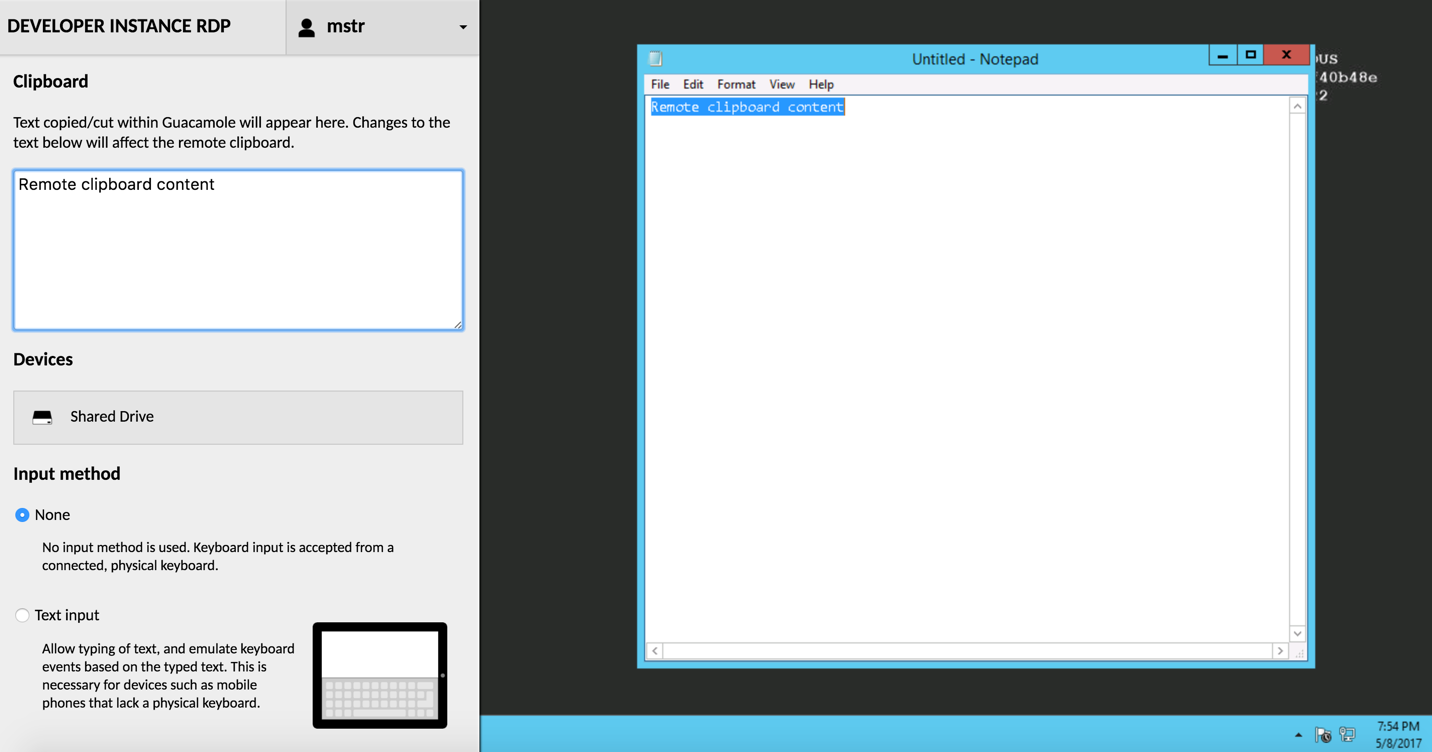Select the None input method radio button
This screenshot has width=1432, height=752.
(21, 514)
